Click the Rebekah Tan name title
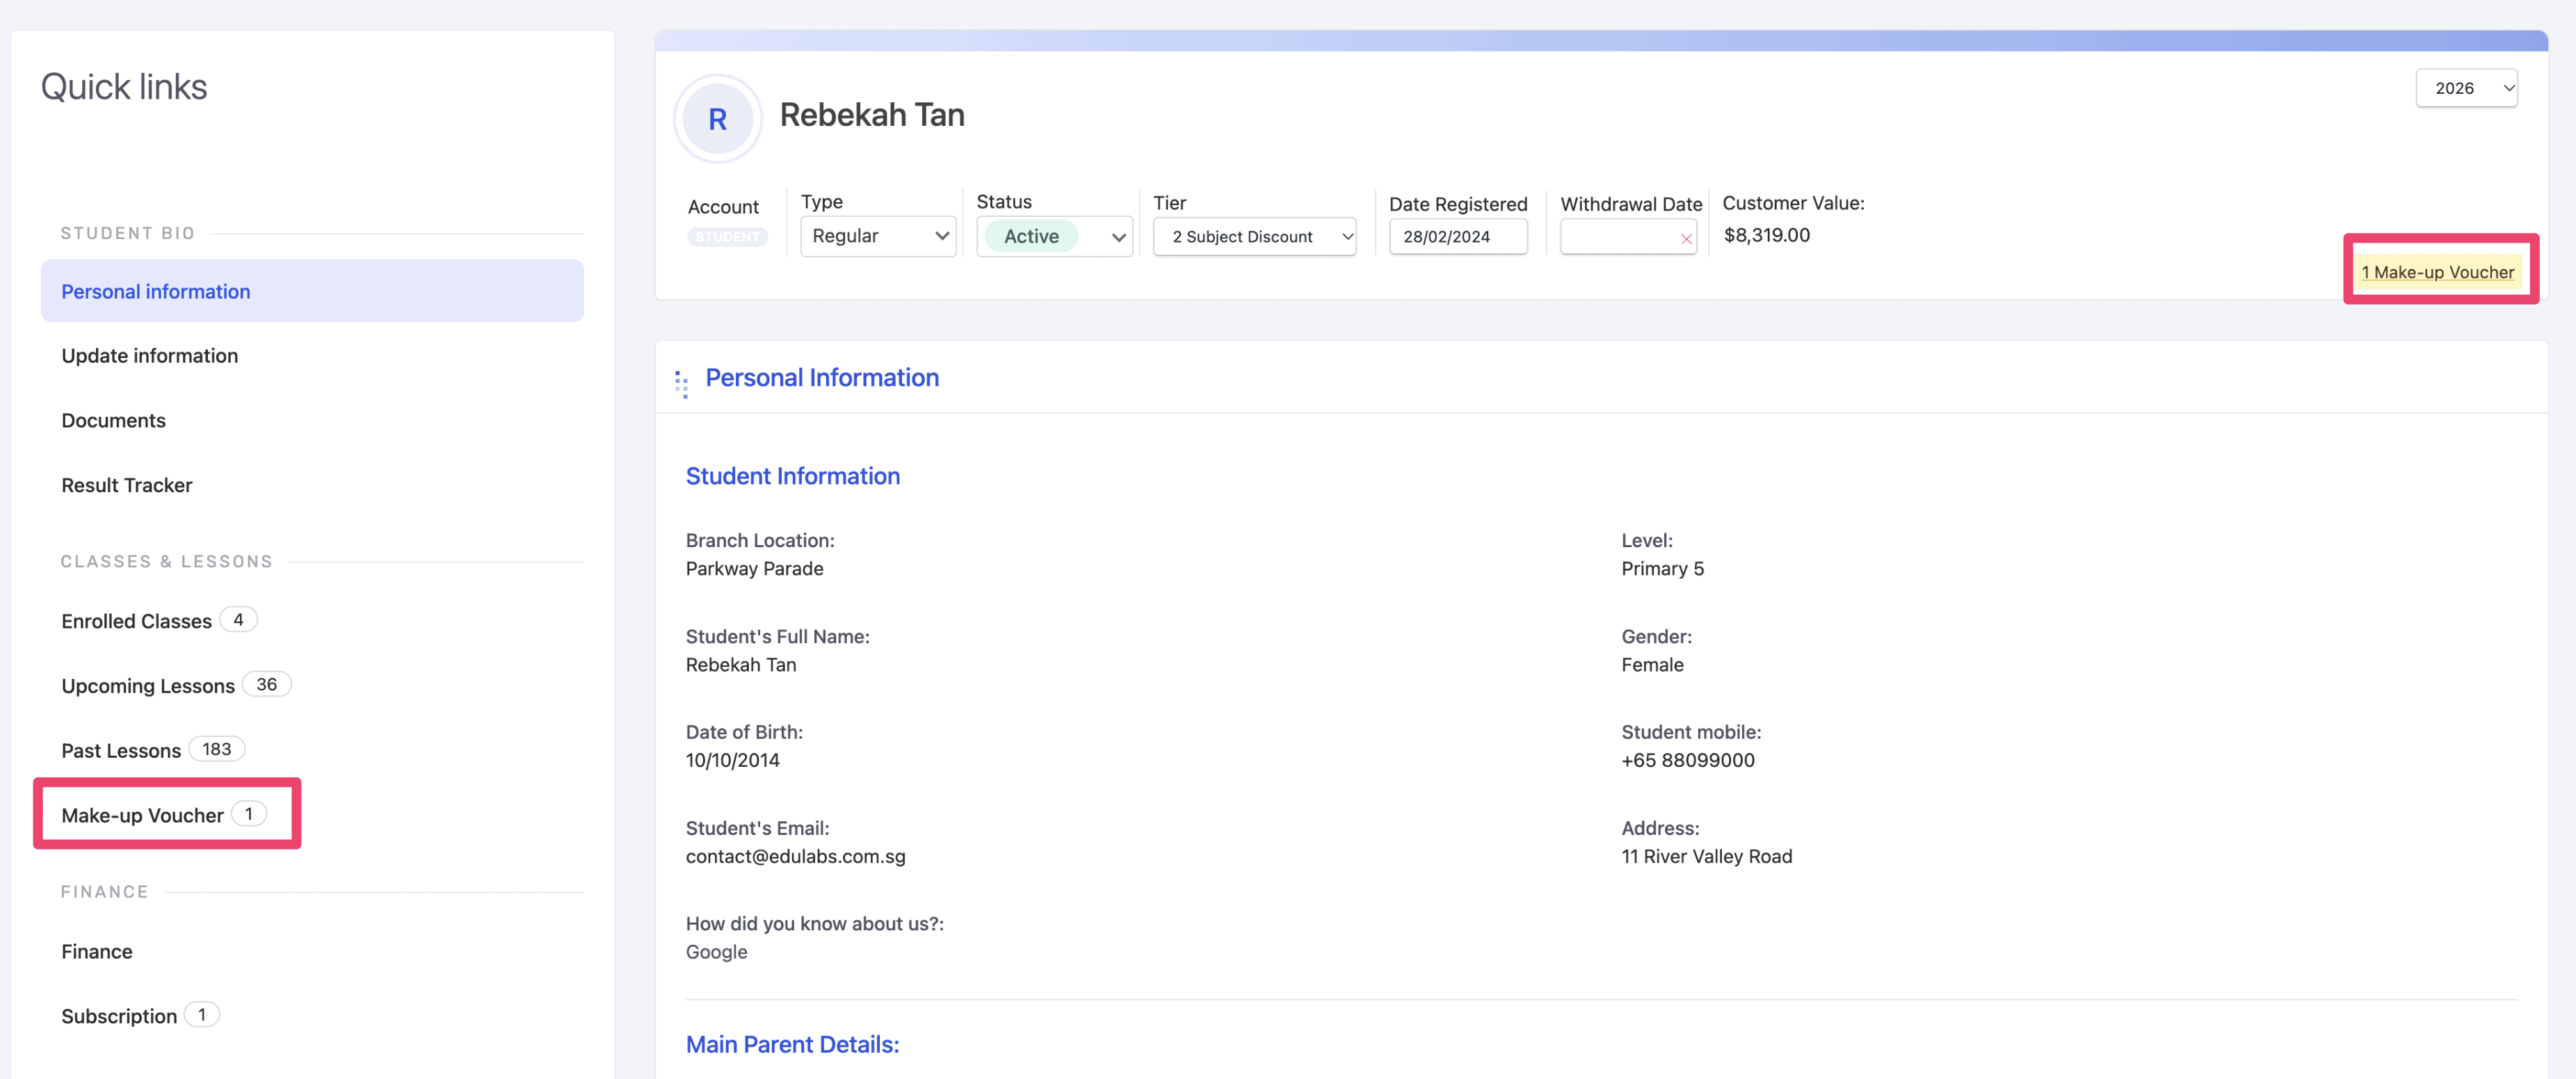The height and width of the screenshot is (1079, 2576). (872, 115)
